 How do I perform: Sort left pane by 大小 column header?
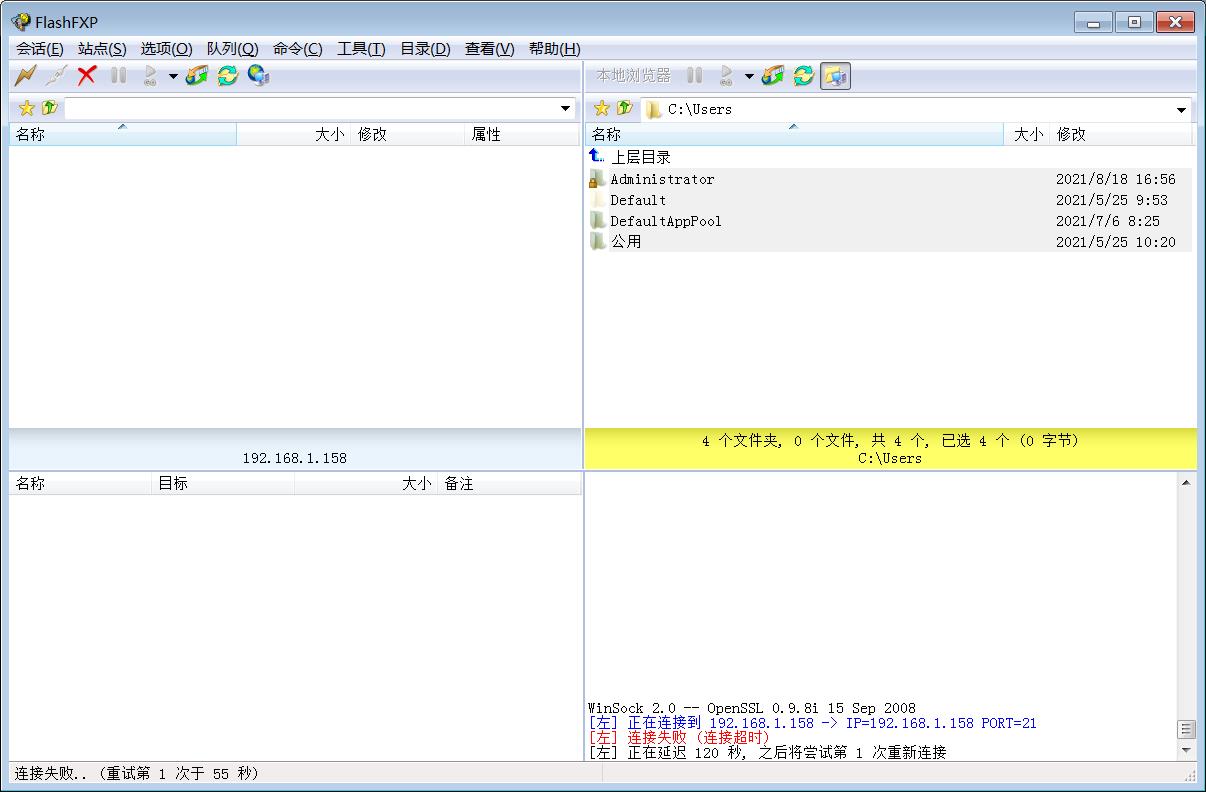click(293, 134)
